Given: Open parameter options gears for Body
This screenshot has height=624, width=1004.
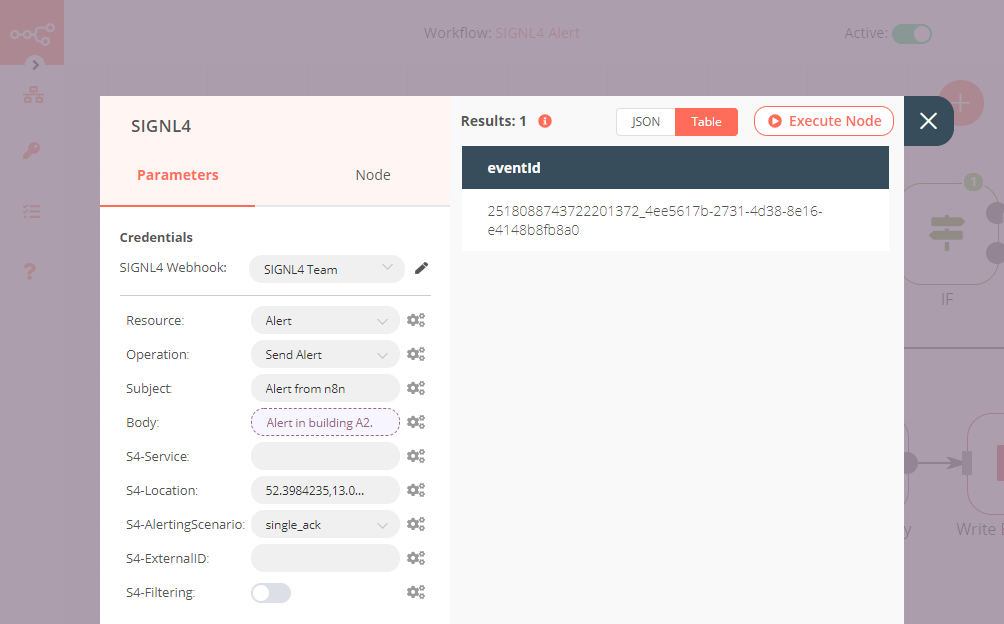Looking at the screenshot, I should (x=416, y=422).
